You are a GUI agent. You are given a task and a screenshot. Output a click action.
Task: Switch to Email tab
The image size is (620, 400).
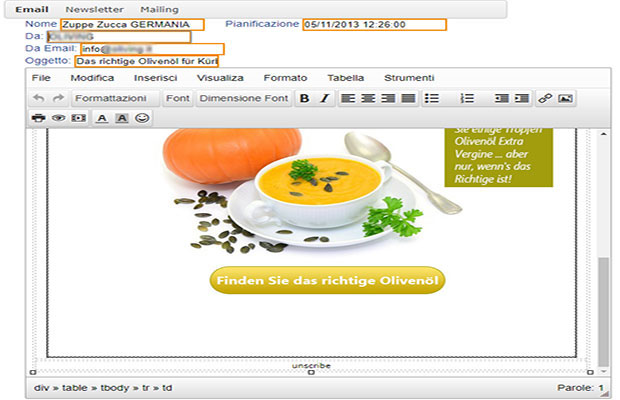32,9
